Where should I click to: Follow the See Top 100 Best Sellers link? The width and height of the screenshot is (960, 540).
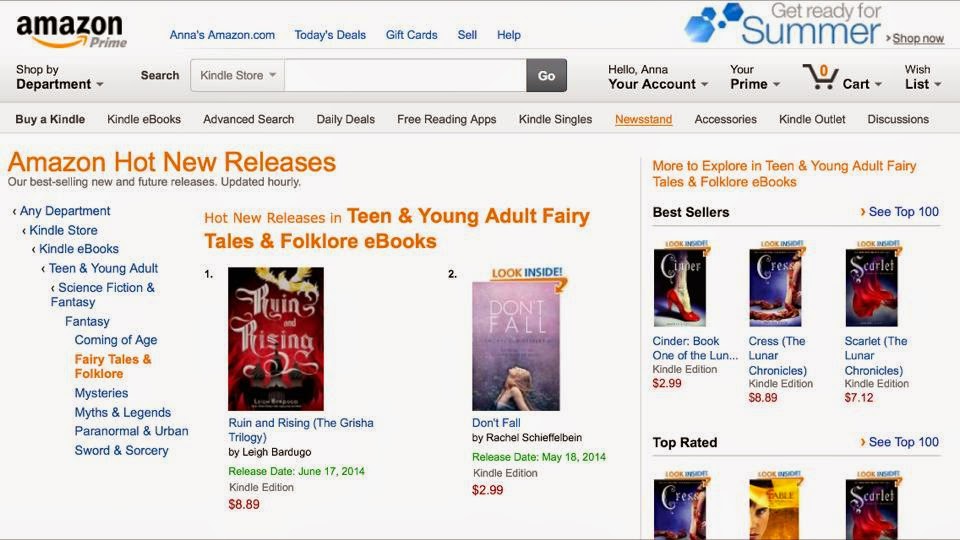900,212
